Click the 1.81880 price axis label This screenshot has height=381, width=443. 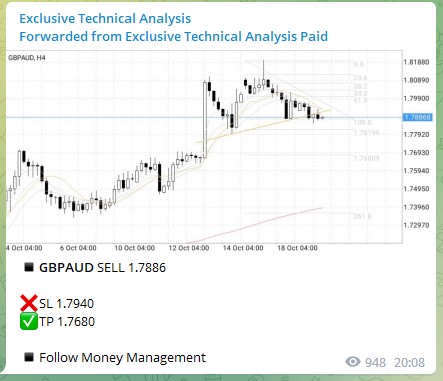click(x=416, y=62)
